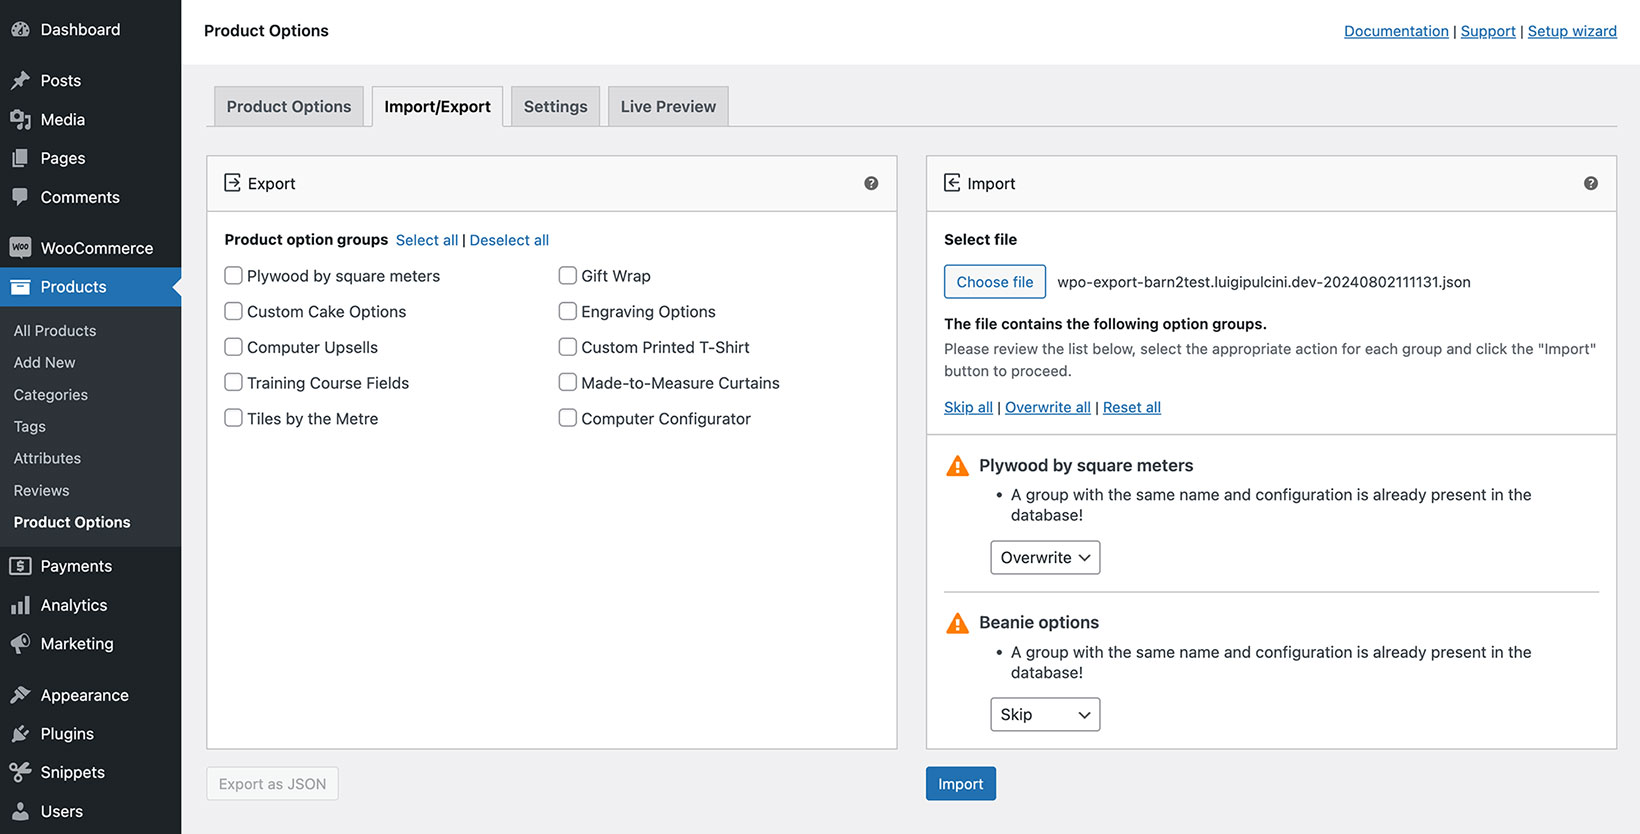Click the Posts pushpin icon
The image size is (1640, 834).
[20, 80]
